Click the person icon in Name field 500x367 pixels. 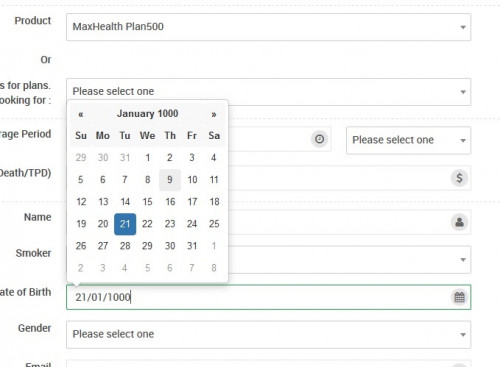click(x=459, y=222)
